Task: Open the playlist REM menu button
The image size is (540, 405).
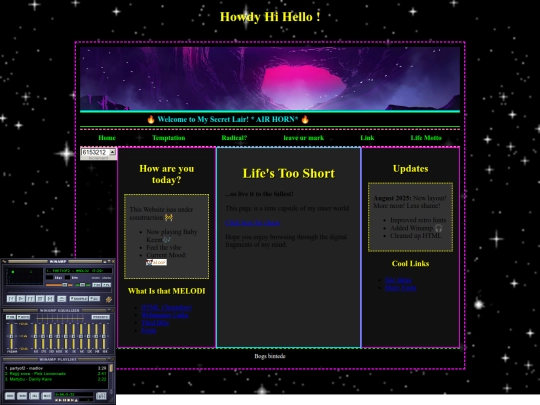Action: 22,396
